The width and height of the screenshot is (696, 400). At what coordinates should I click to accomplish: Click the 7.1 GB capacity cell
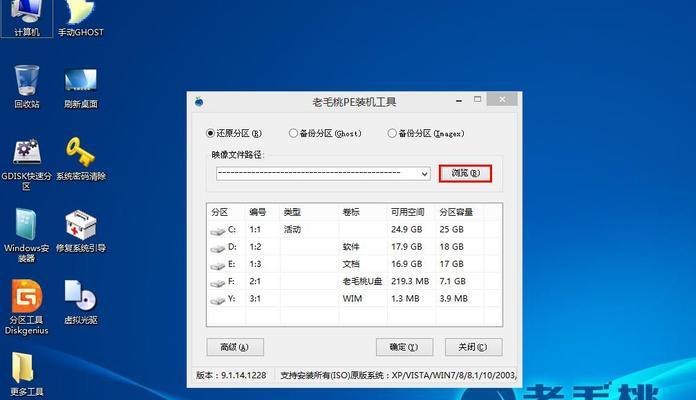(x=453, y=281)
